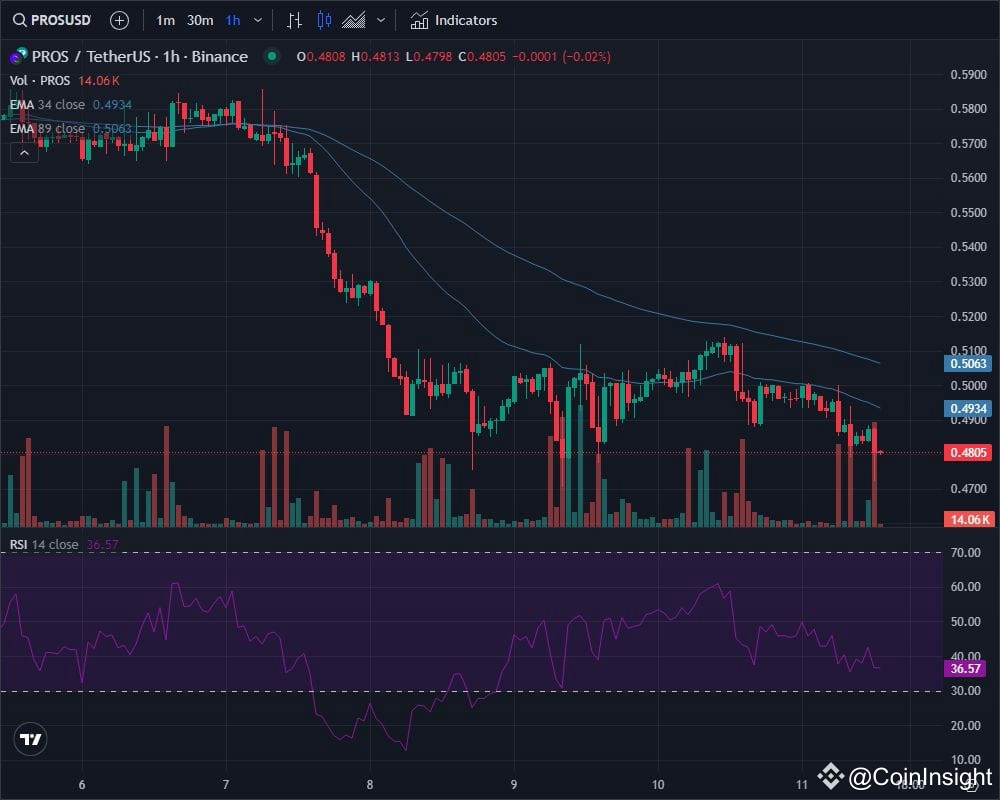Click the Binance pair icon next to PROS
This screenshot has width=1000, height=800.
[x=16, y=57]
